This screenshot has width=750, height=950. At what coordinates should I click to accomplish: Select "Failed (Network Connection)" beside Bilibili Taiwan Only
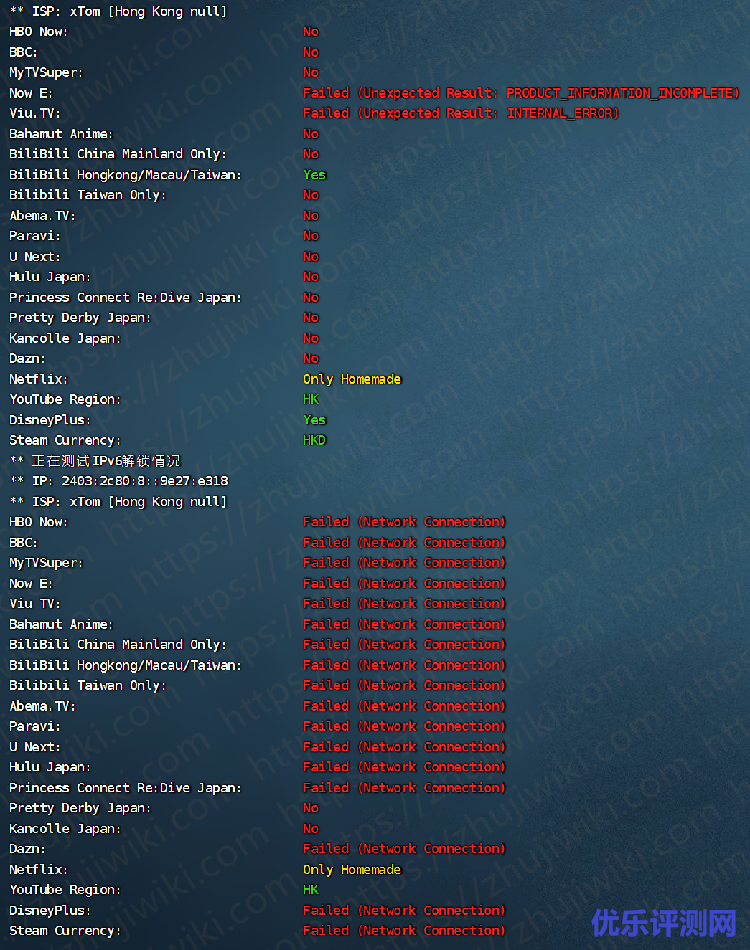[404, 685]
